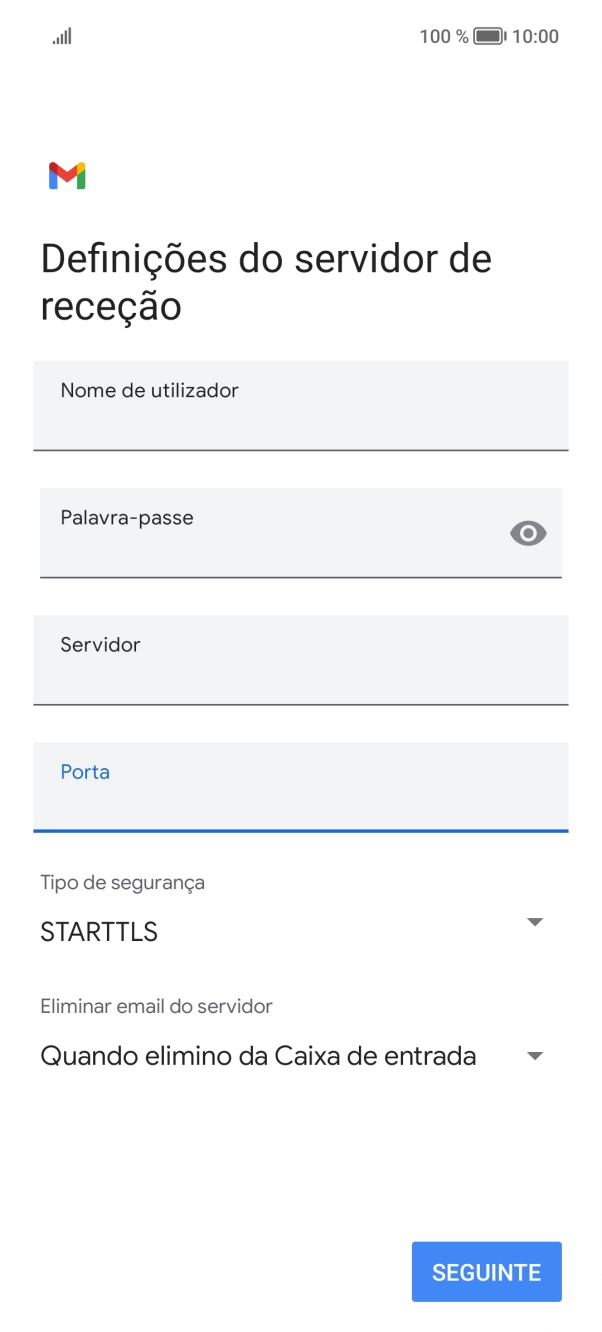Select the STARTTLS security option
Screen dimensions: 602x1332
coord(98,931)
